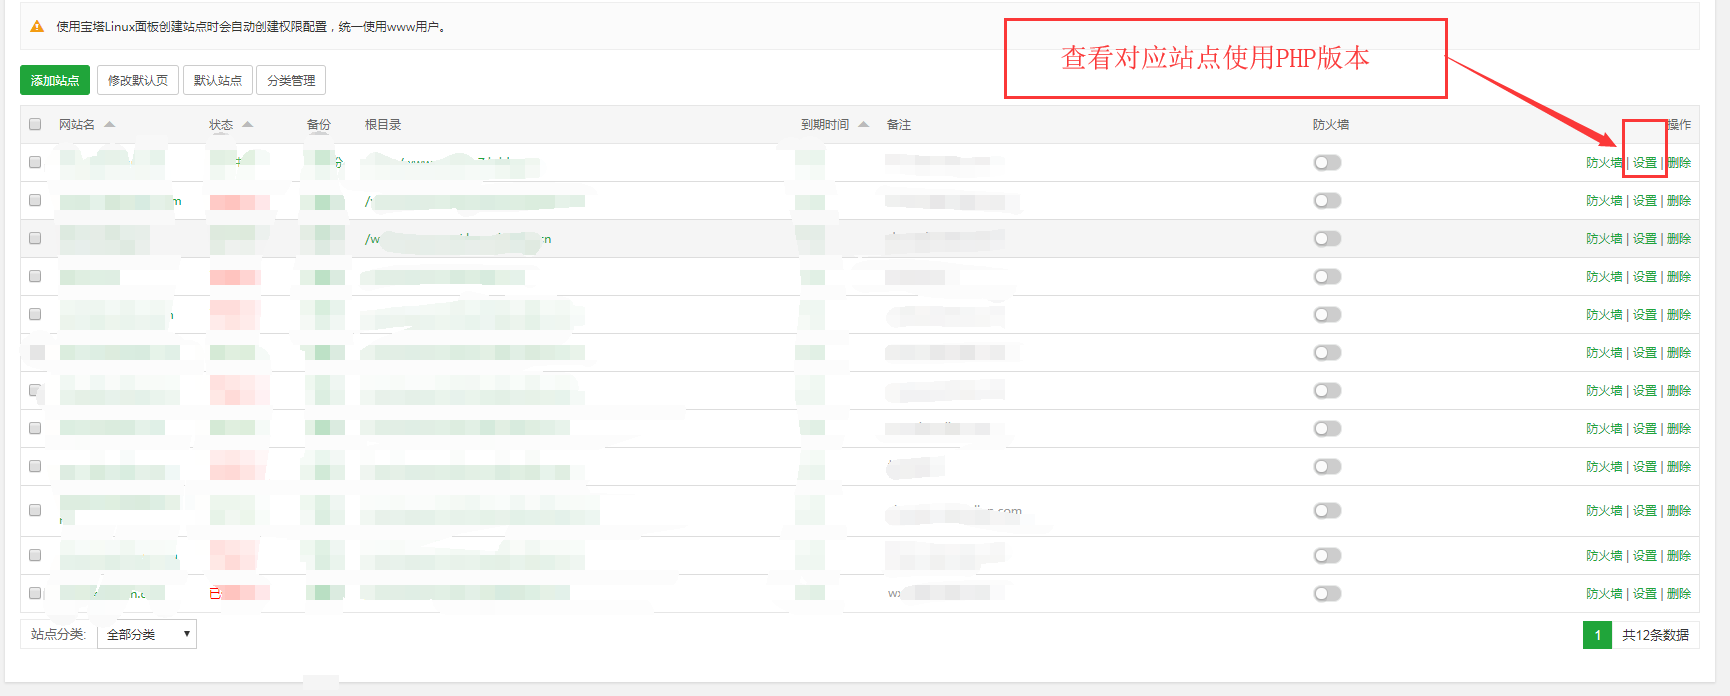Sort by the 到期时间 column arrow
The height and width of the screenshot is (696, 1730).
(x=863, y=125)
